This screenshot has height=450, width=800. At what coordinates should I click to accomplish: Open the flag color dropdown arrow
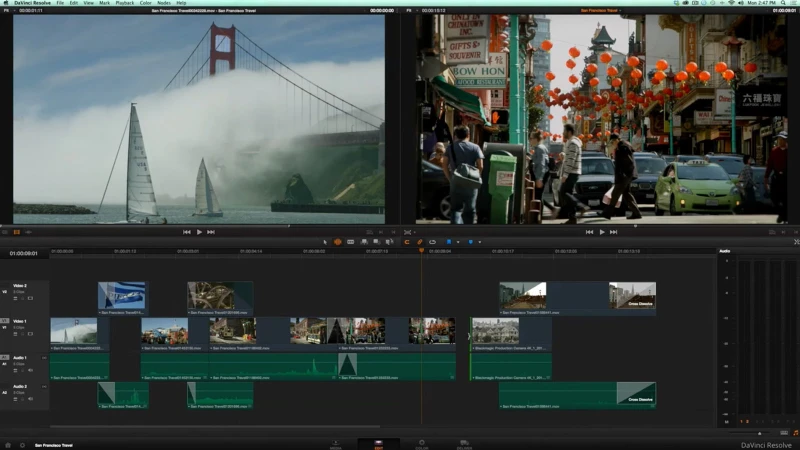click(x=457, y=241)
